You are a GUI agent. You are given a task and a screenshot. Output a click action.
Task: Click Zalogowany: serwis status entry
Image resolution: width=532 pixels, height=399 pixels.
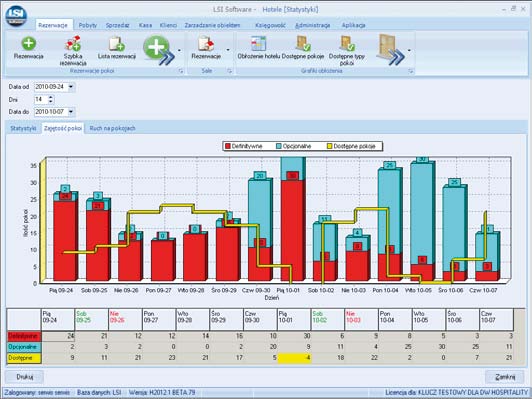[x=37, y=393]
